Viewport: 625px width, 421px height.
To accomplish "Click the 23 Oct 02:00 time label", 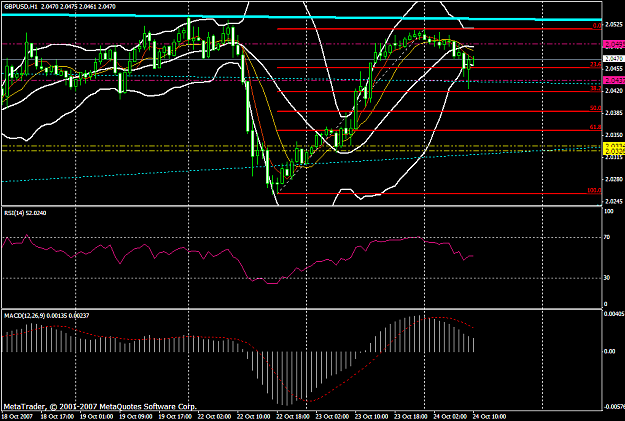I will tap(332, 417).
